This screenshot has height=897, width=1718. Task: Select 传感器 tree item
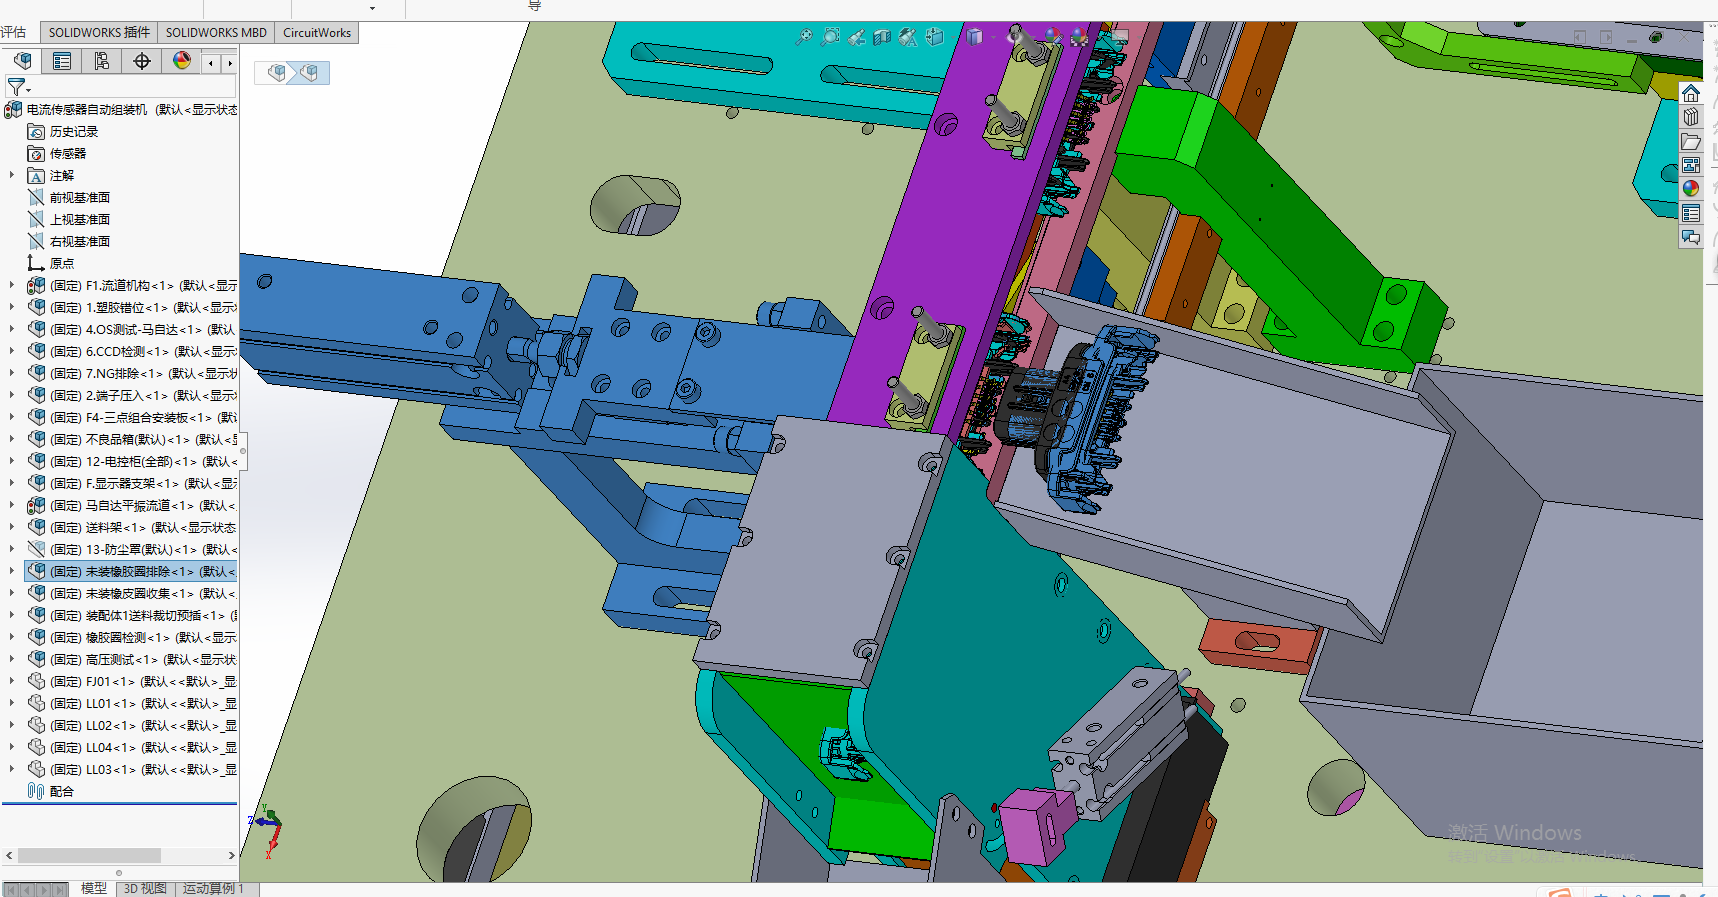click(x=68, y=153)
